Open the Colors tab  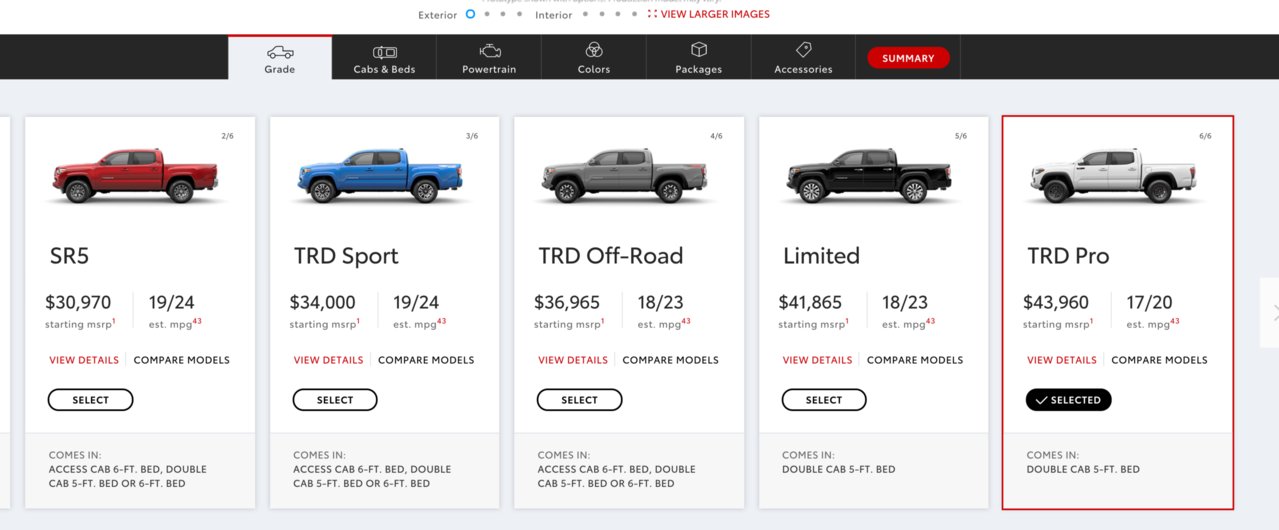coord(594,58)
